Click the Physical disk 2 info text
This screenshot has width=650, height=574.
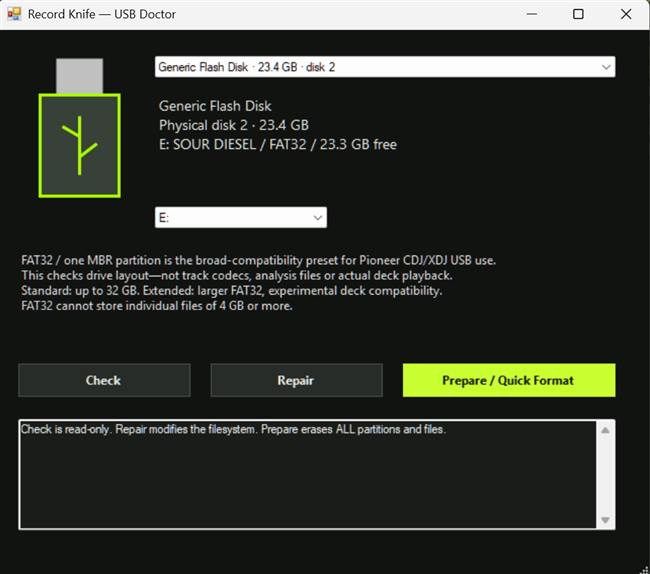click(234, 125)
